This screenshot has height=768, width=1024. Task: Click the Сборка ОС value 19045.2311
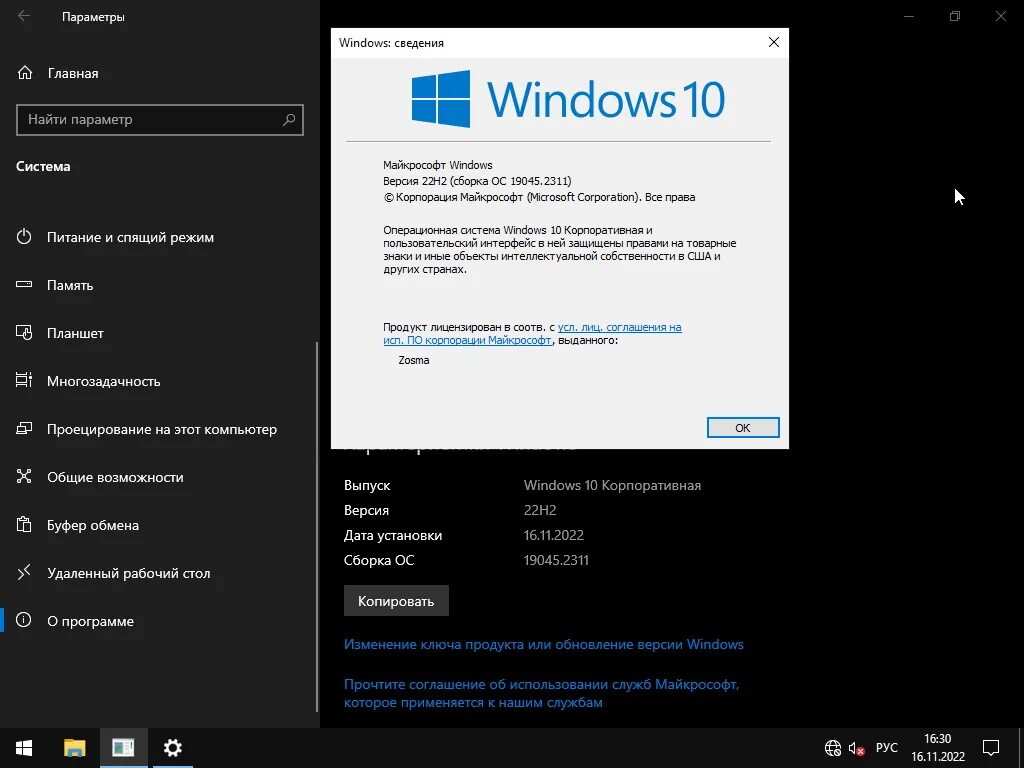click(556, 560)
